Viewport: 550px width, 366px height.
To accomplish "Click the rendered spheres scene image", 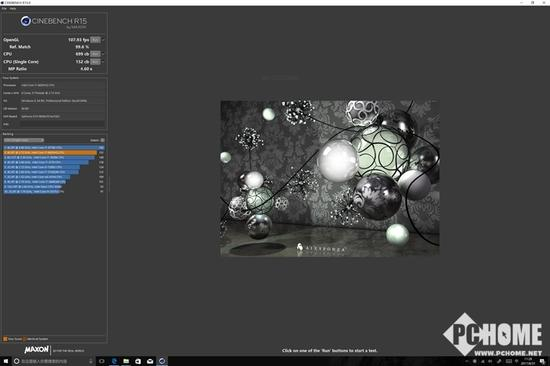I will (x=330, y=178).
